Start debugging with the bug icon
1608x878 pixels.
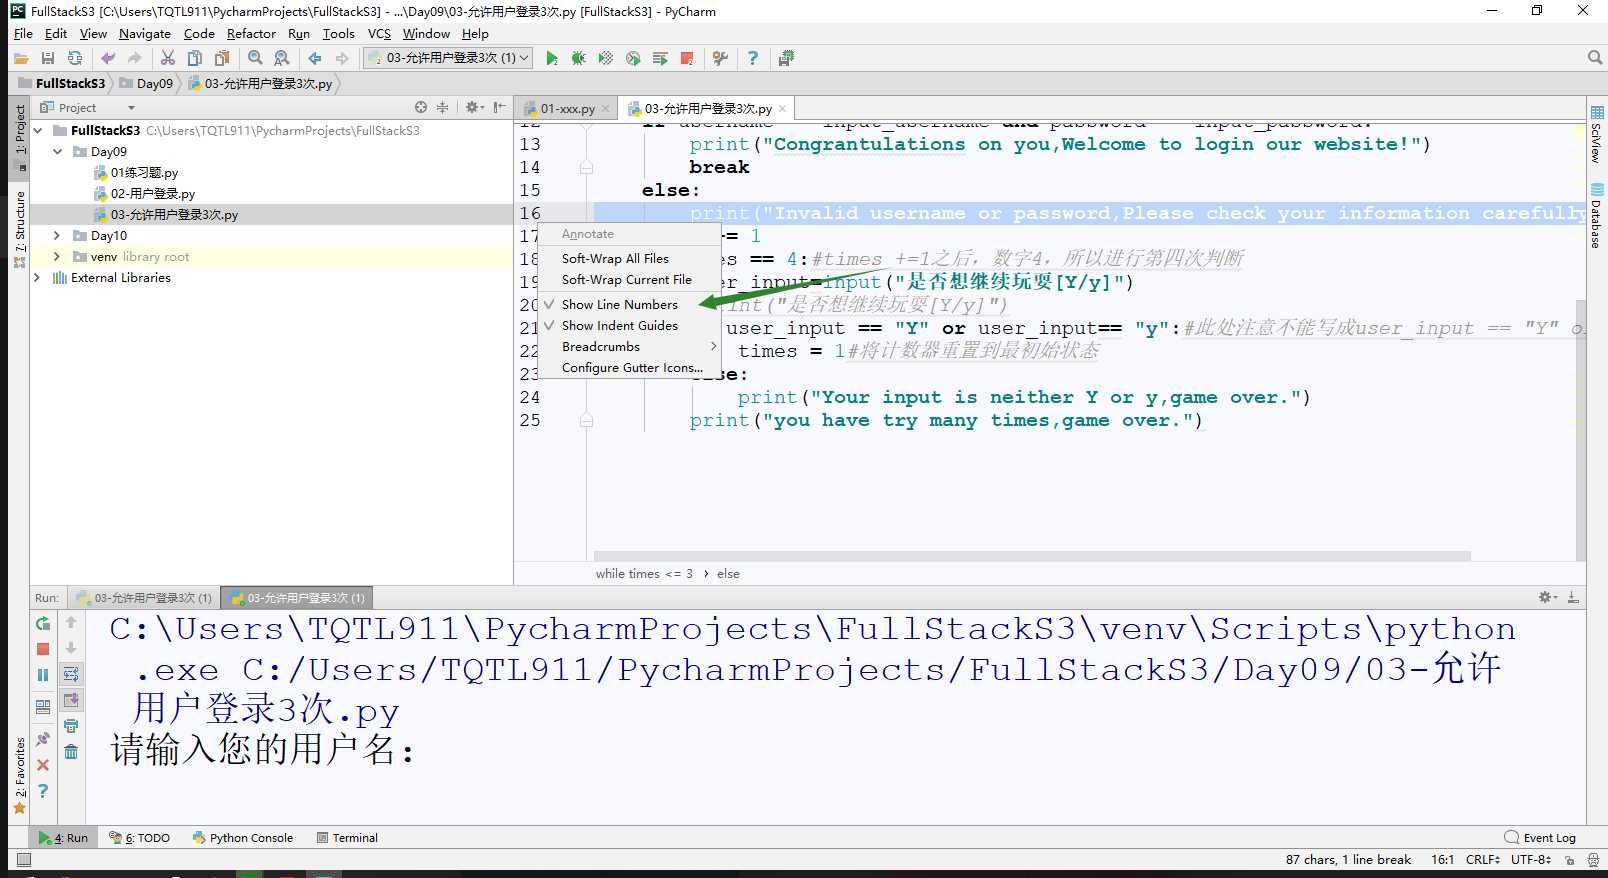(x=579, y=58)
